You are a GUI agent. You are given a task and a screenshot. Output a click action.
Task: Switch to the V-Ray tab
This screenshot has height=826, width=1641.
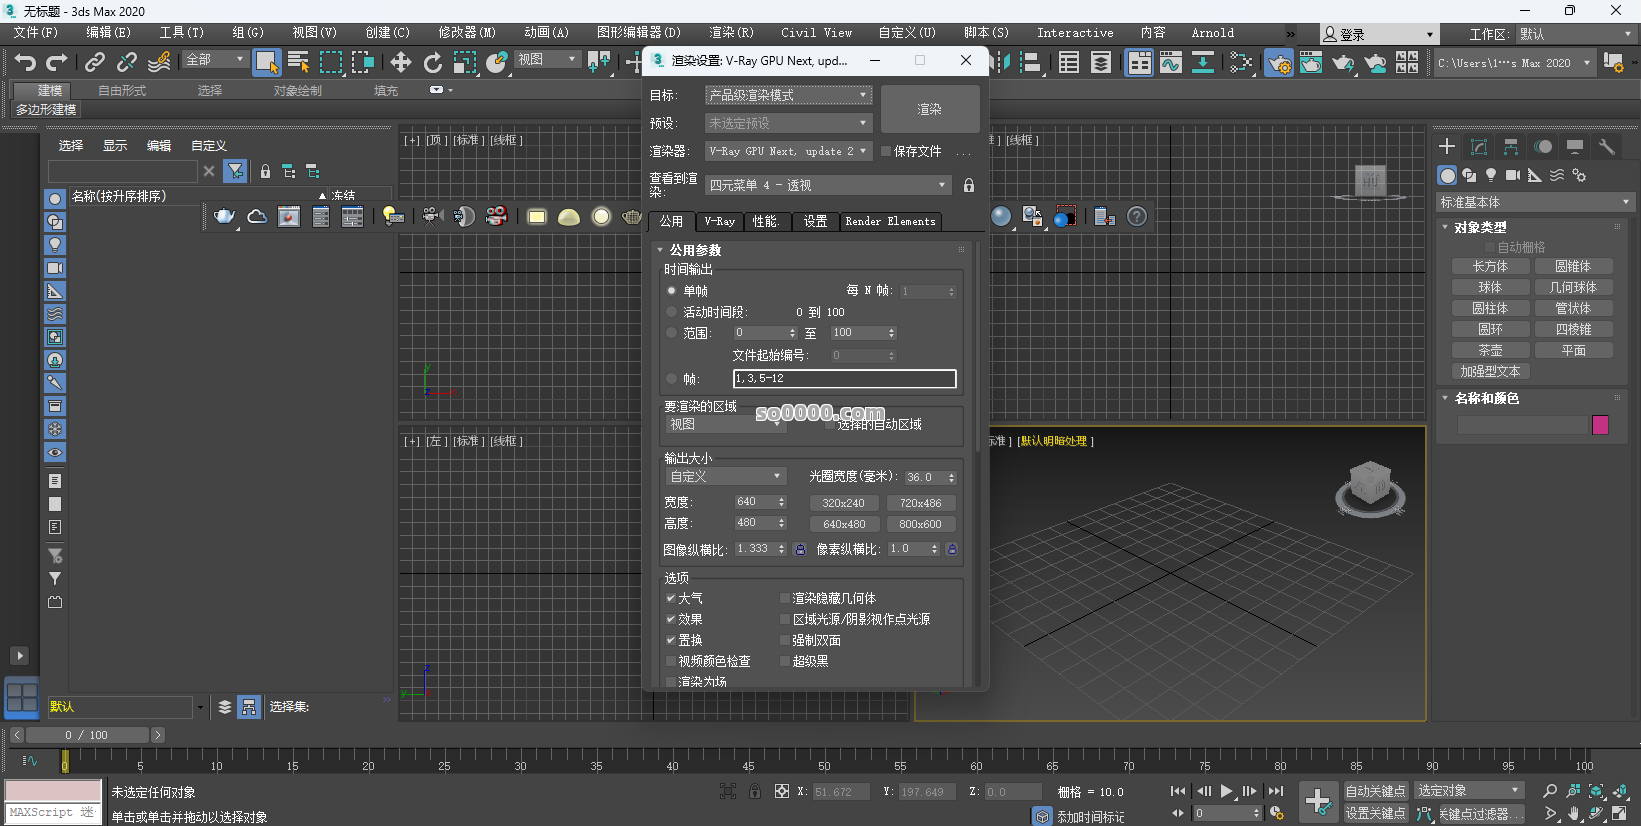(719, 222)
